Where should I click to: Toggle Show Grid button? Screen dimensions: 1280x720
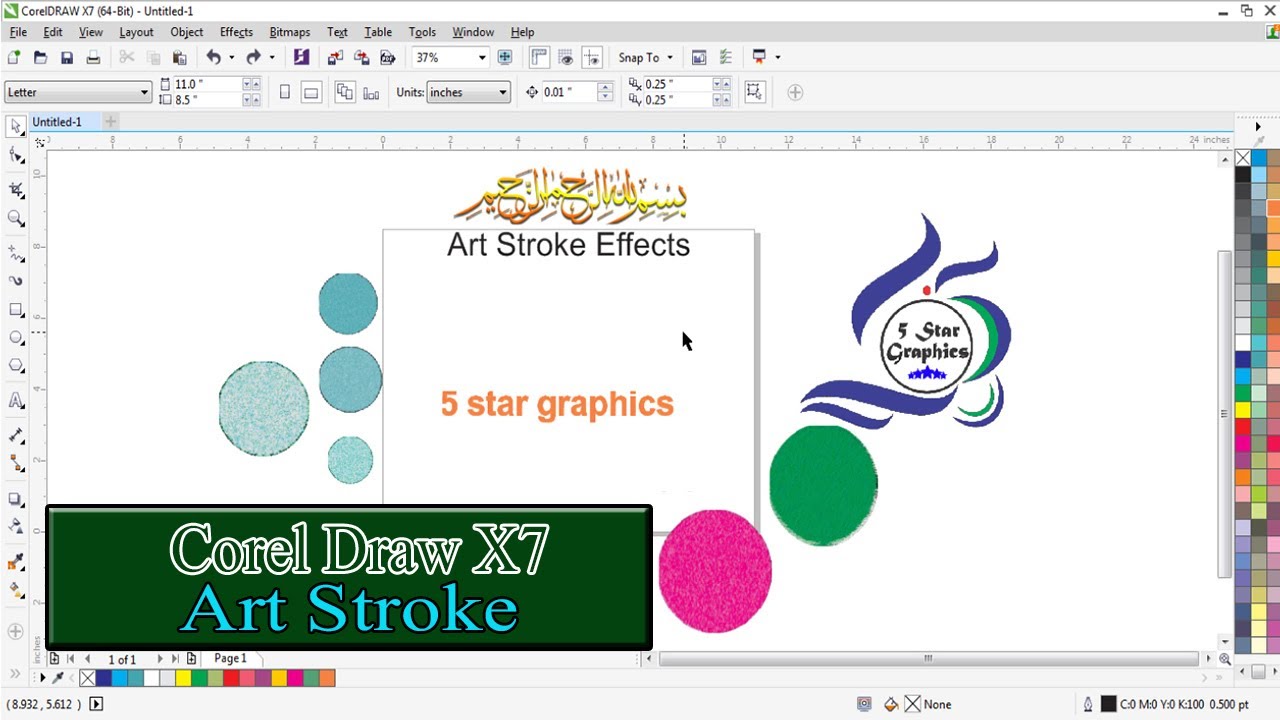(566, 58)
